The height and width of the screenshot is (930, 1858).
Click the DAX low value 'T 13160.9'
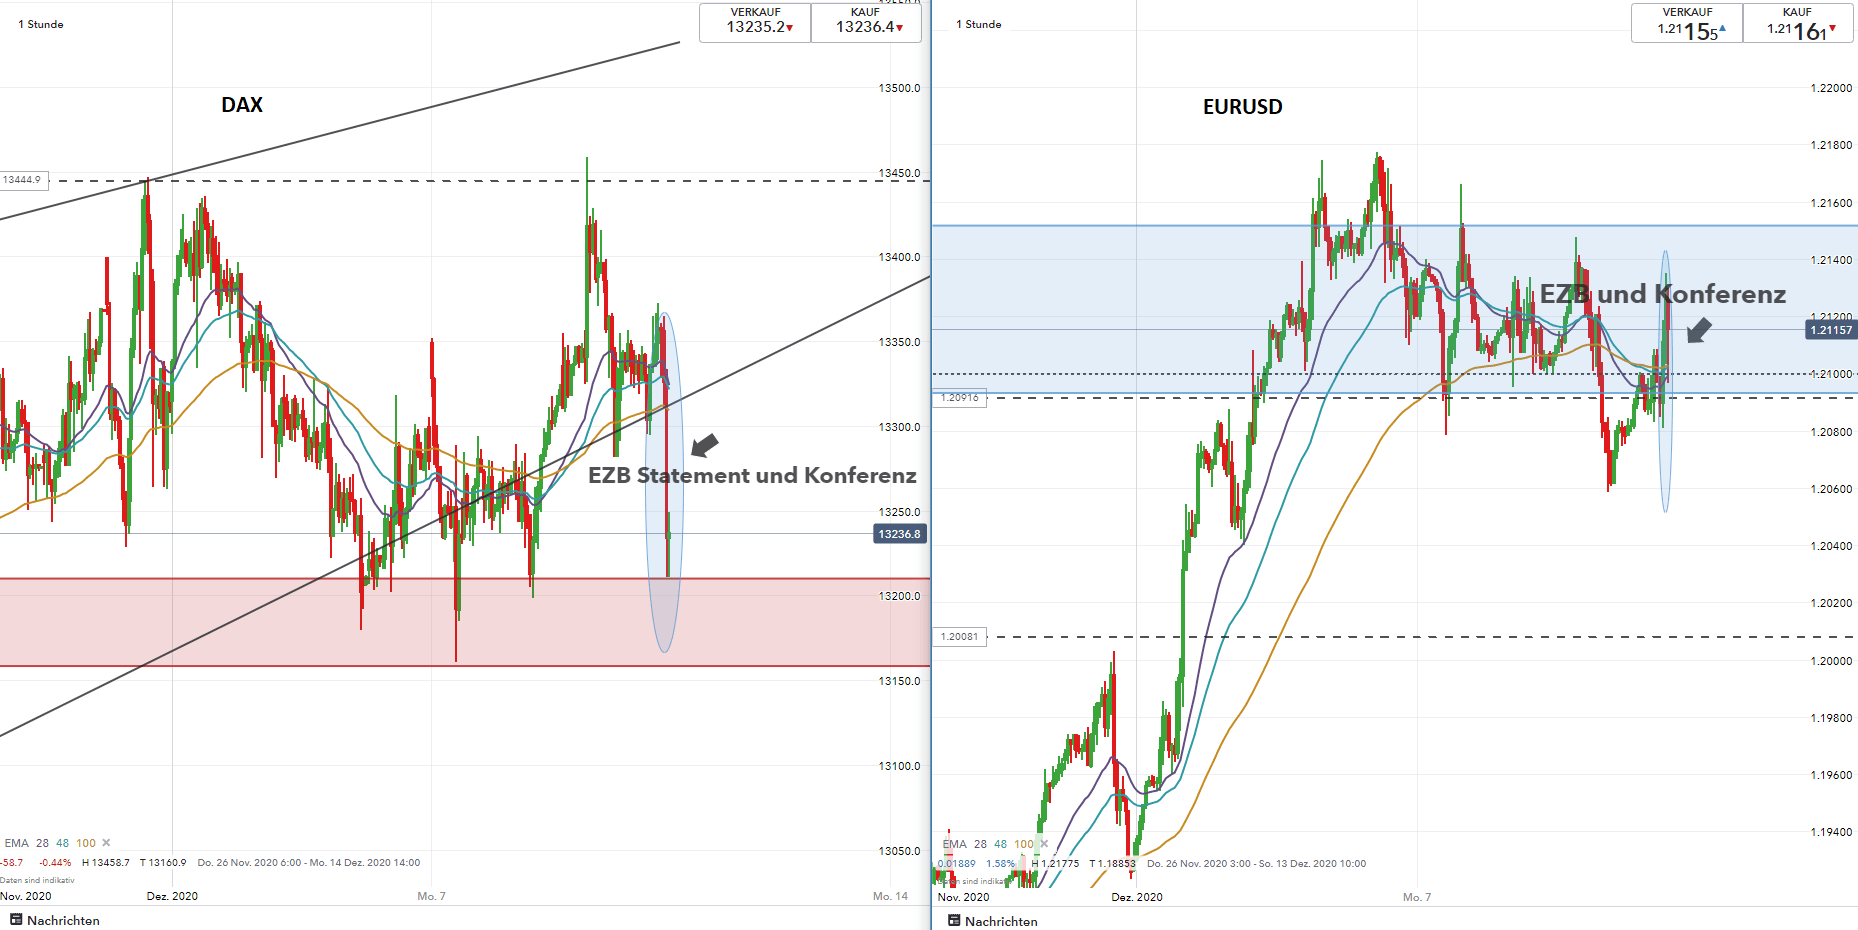pos(163,862)
